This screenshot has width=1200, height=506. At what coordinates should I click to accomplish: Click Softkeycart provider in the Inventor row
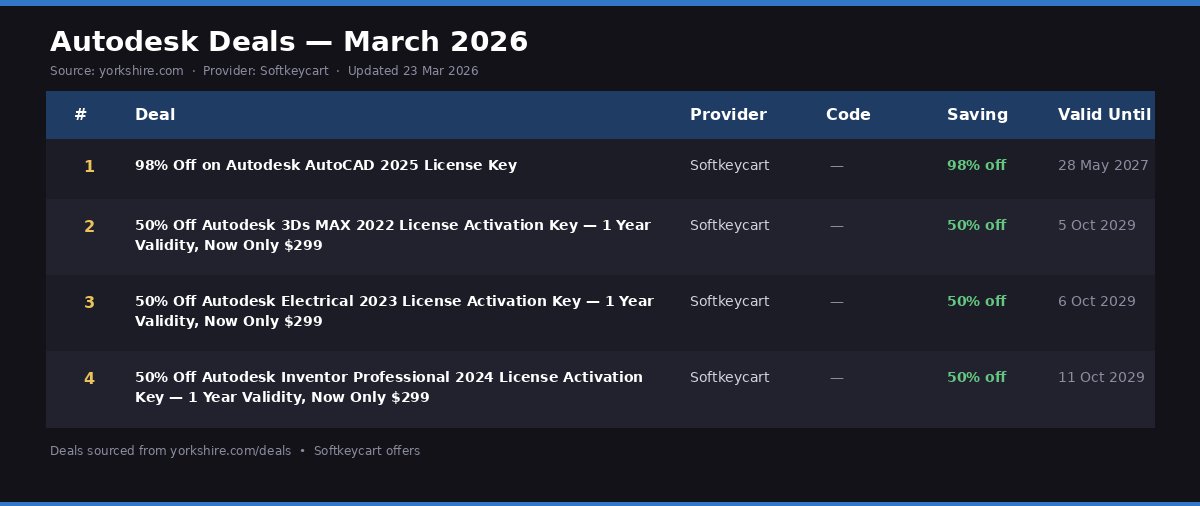pos(729,377)
